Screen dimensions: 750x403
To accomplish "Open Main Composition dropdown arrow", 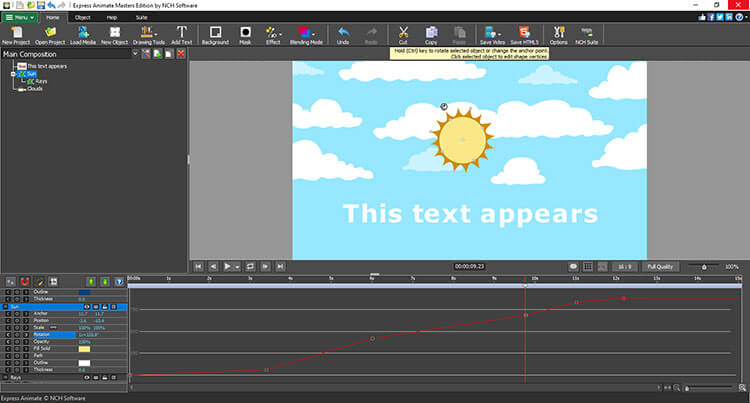I will tap(135, 54).
